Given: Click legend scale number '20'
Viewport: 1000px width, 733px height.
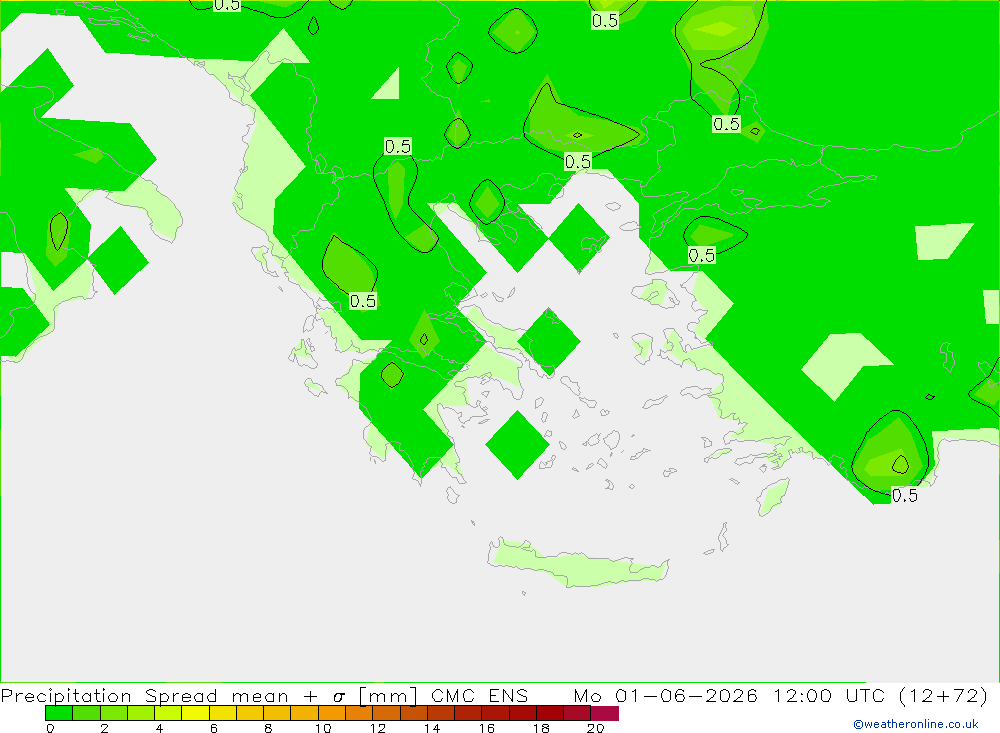Looking at the screenshot, I should (596, 728).
